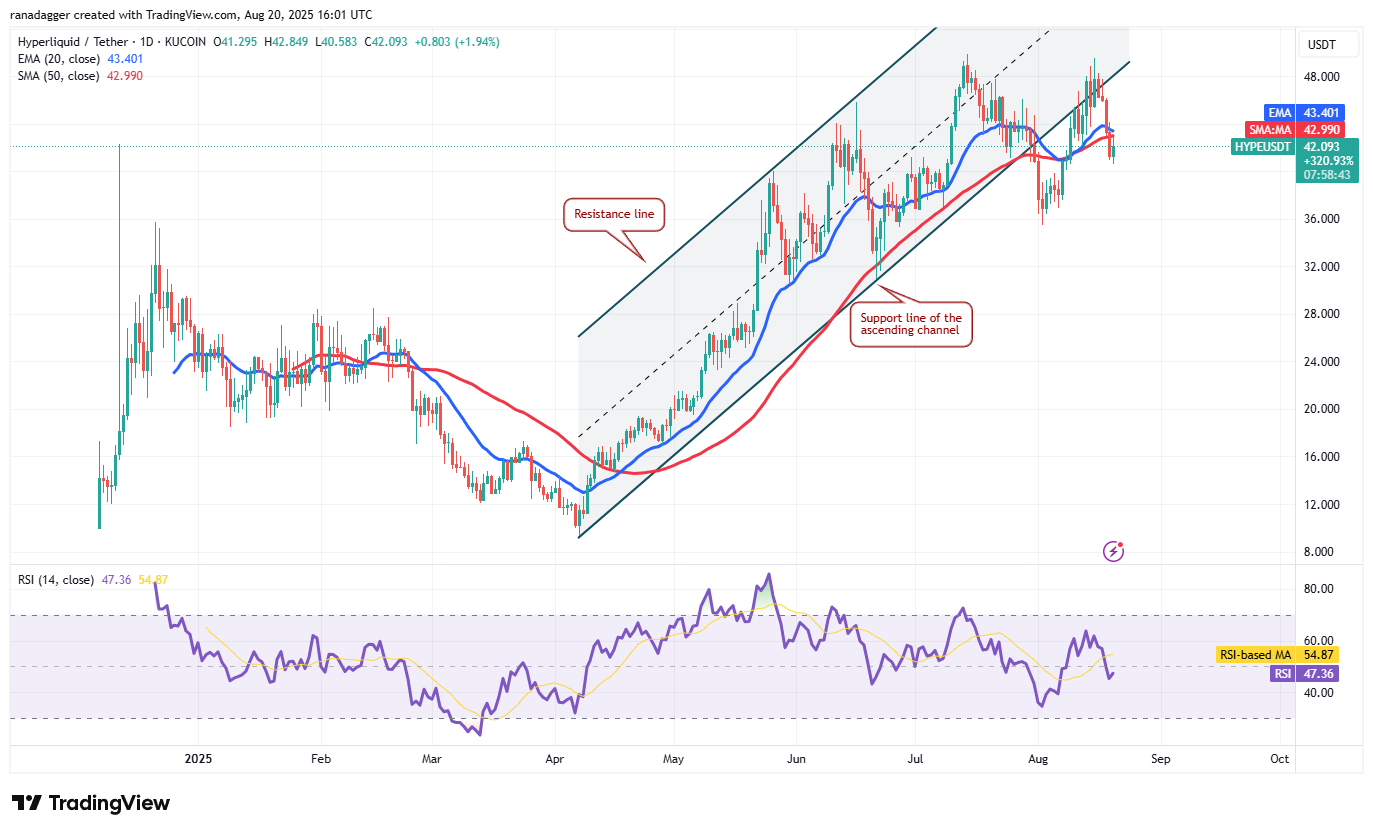1373x833 pixels.
Task: Click the EMA (20, close) indicator legend
Action: click(60, 59)
